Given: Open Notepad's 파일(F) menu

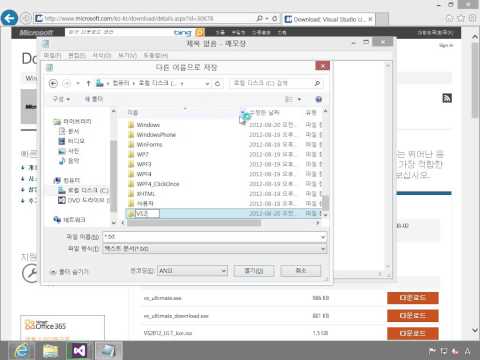Looking at the screenshot, I should pos(53,56).
